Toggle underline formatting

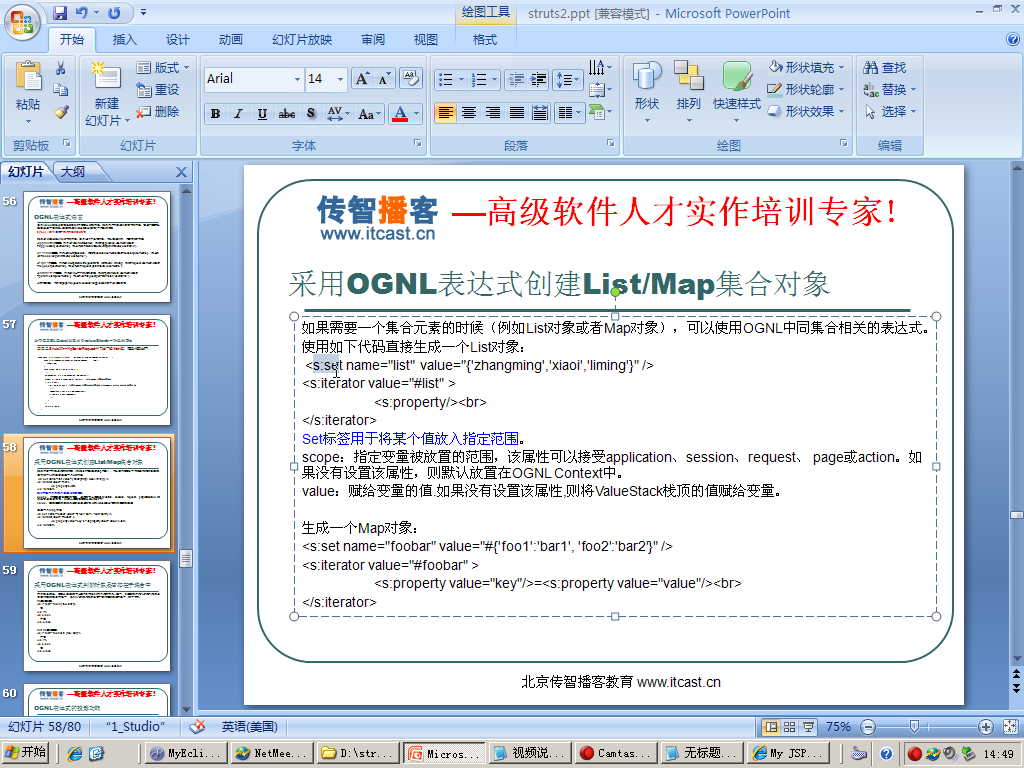[262, 114]
